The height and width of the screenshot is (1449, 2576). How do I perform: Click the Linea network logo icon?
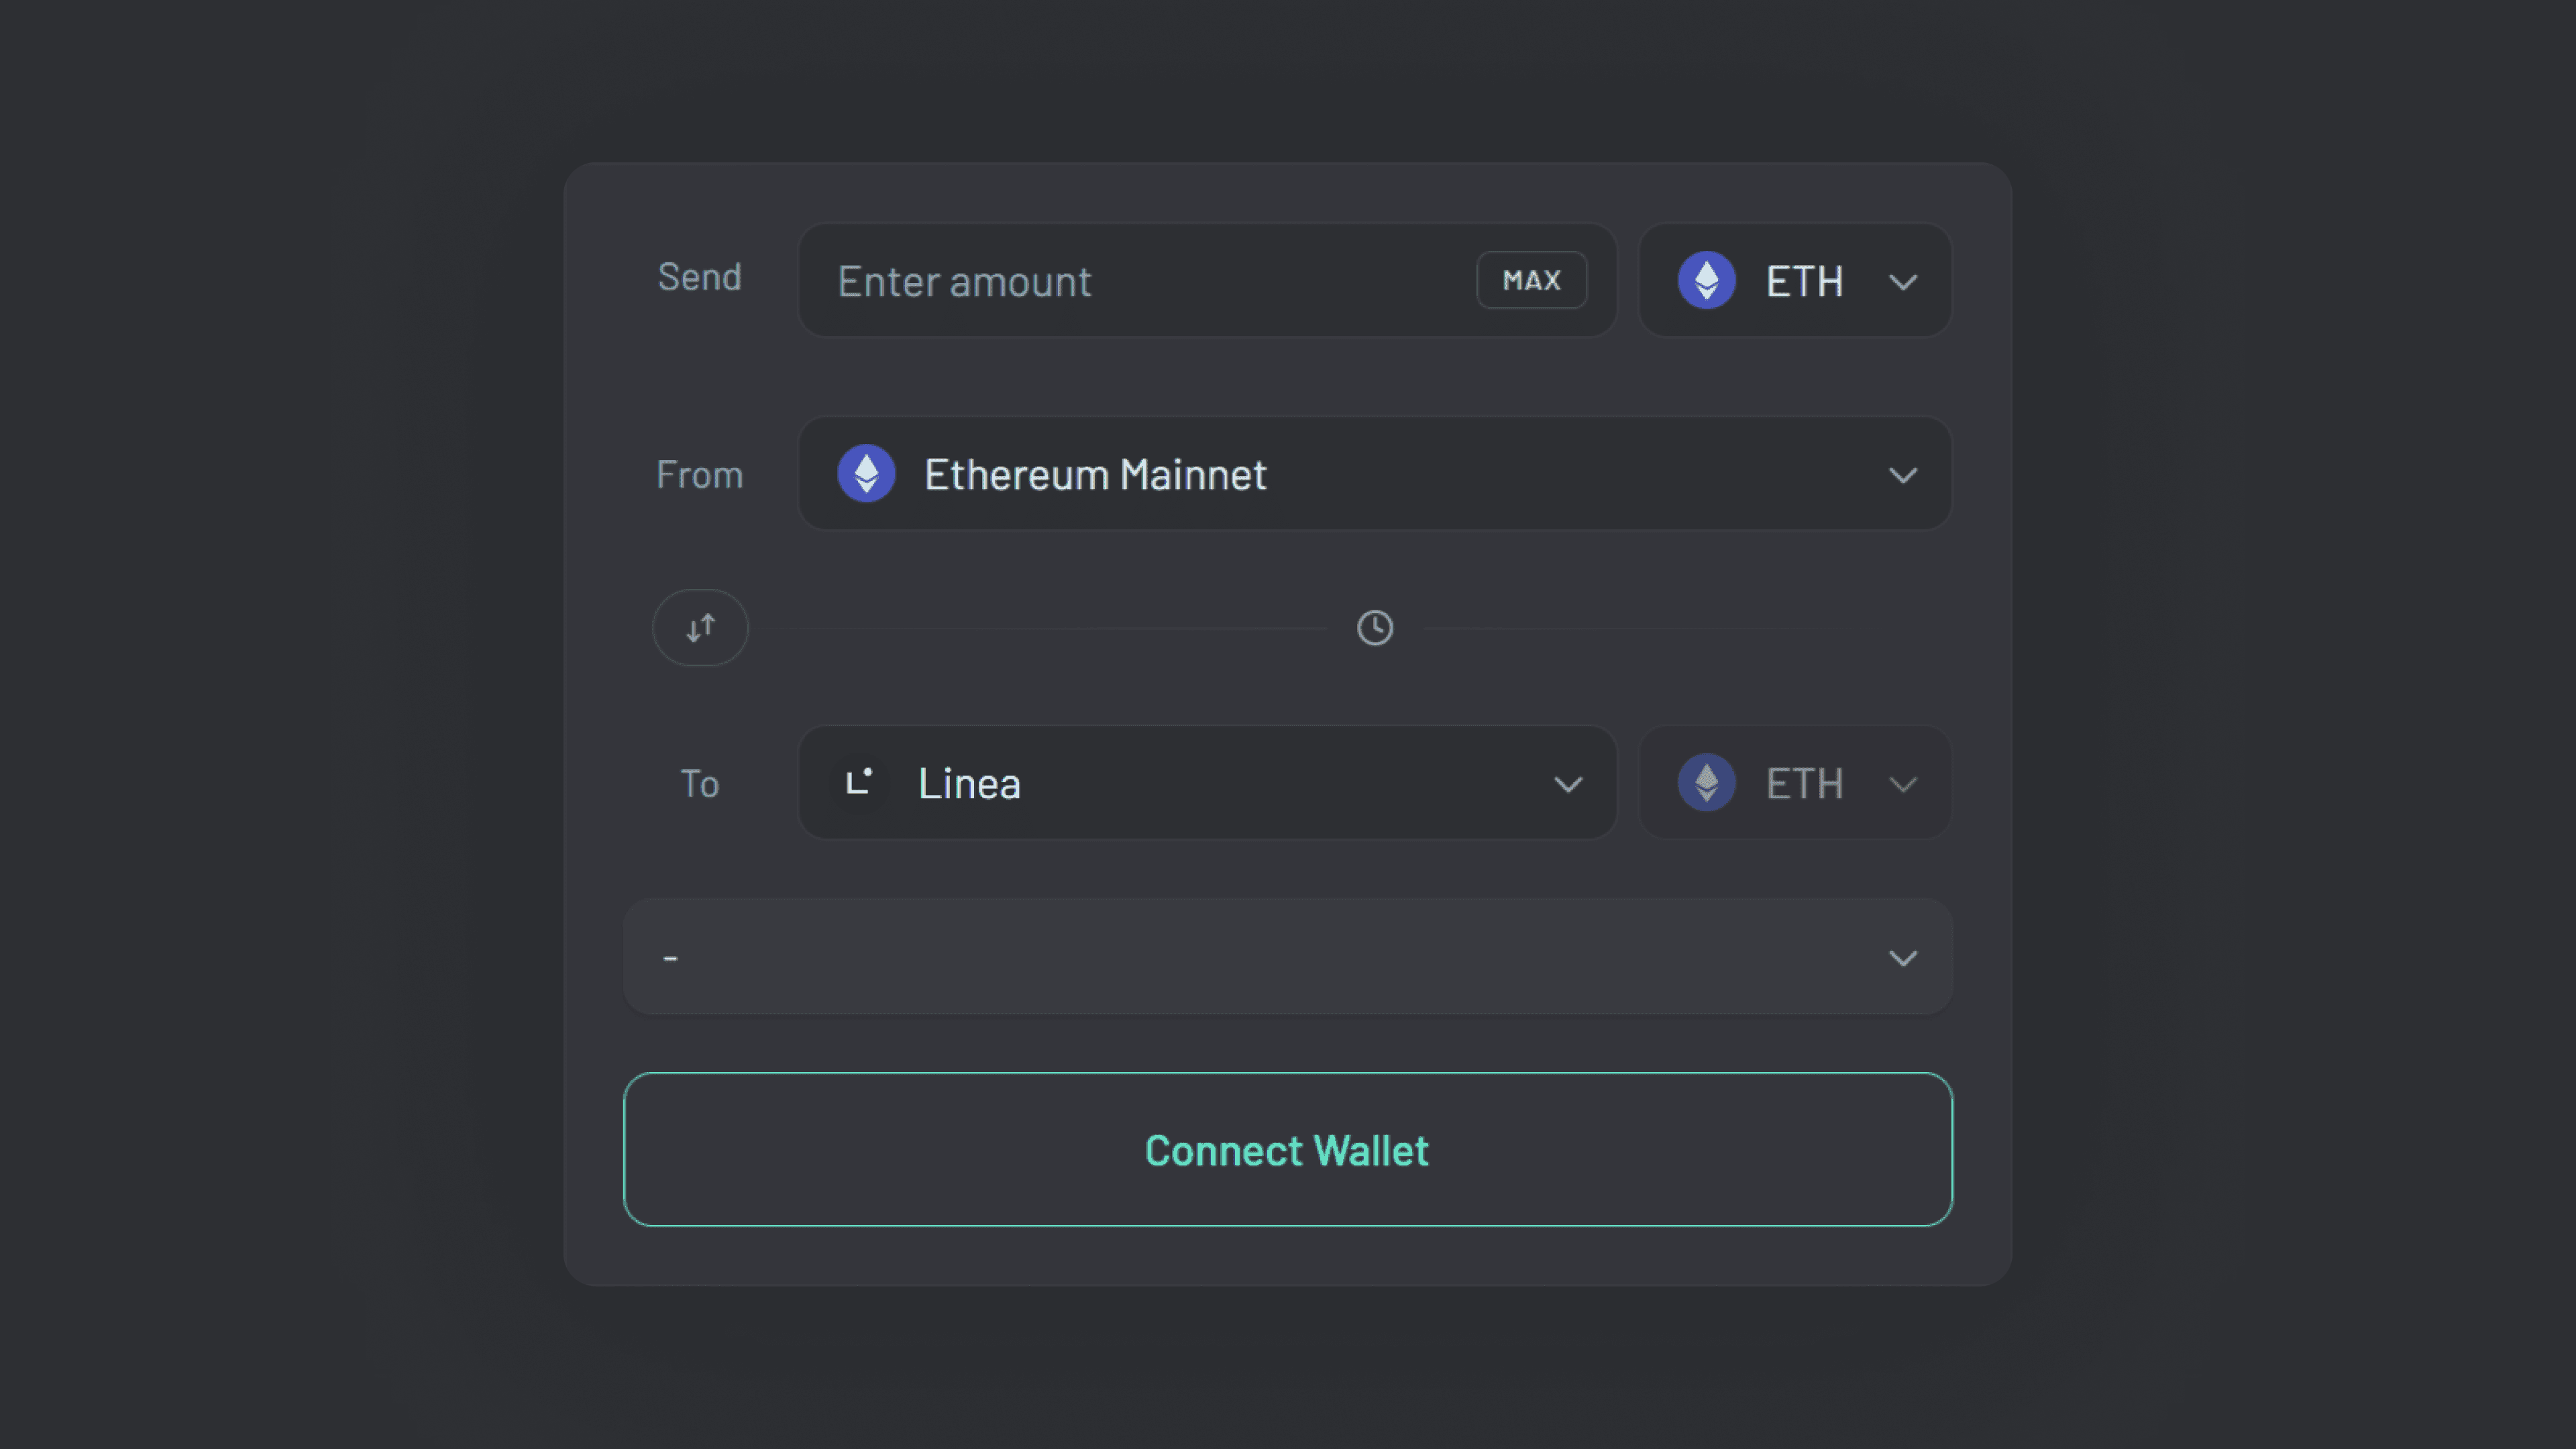[859, 782]
